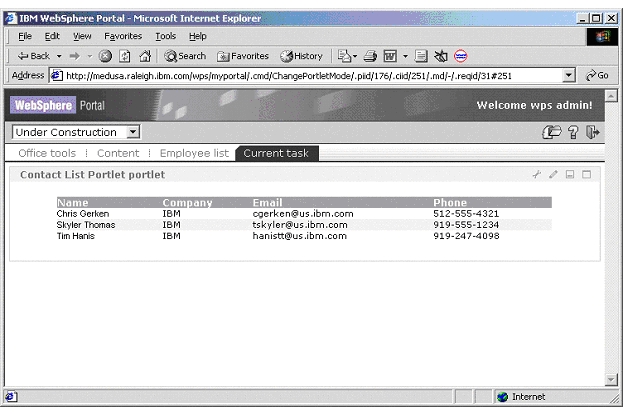Click the Name column header

pyautogui.click(x=73, y=203)
